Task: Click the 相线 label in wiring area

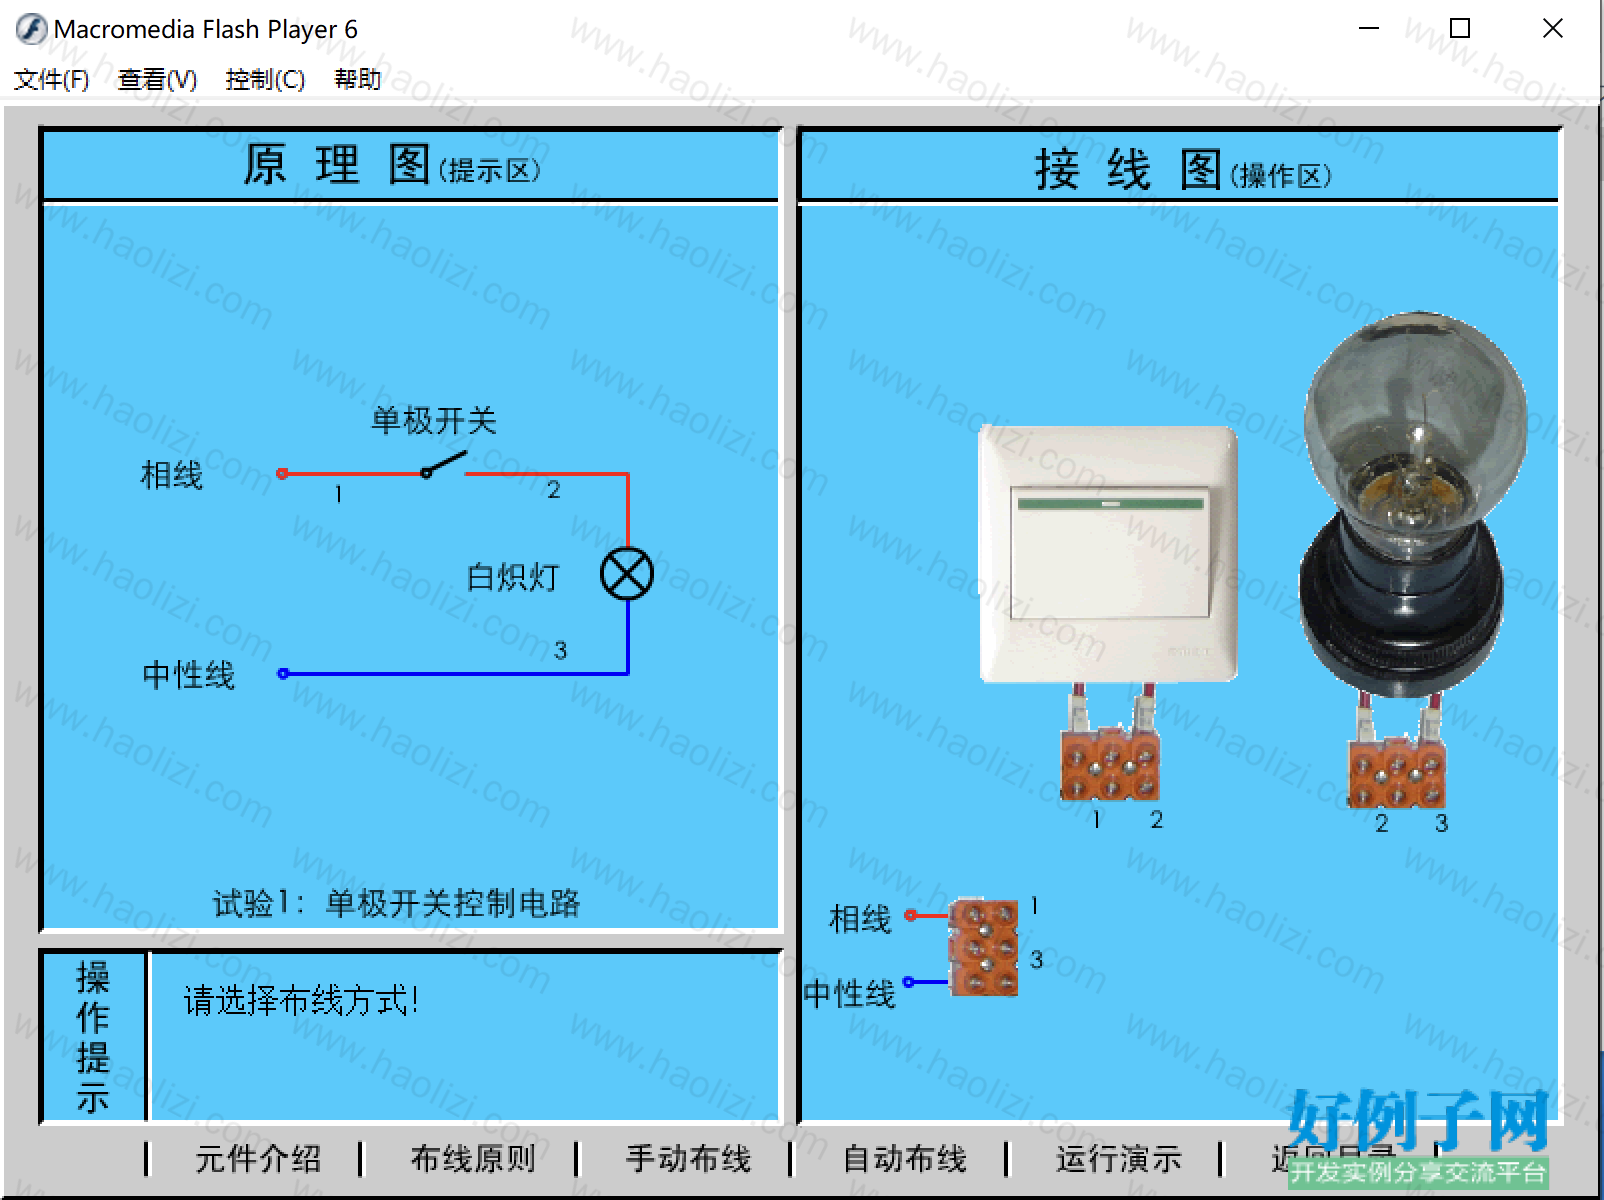Action: coord(860,919)
